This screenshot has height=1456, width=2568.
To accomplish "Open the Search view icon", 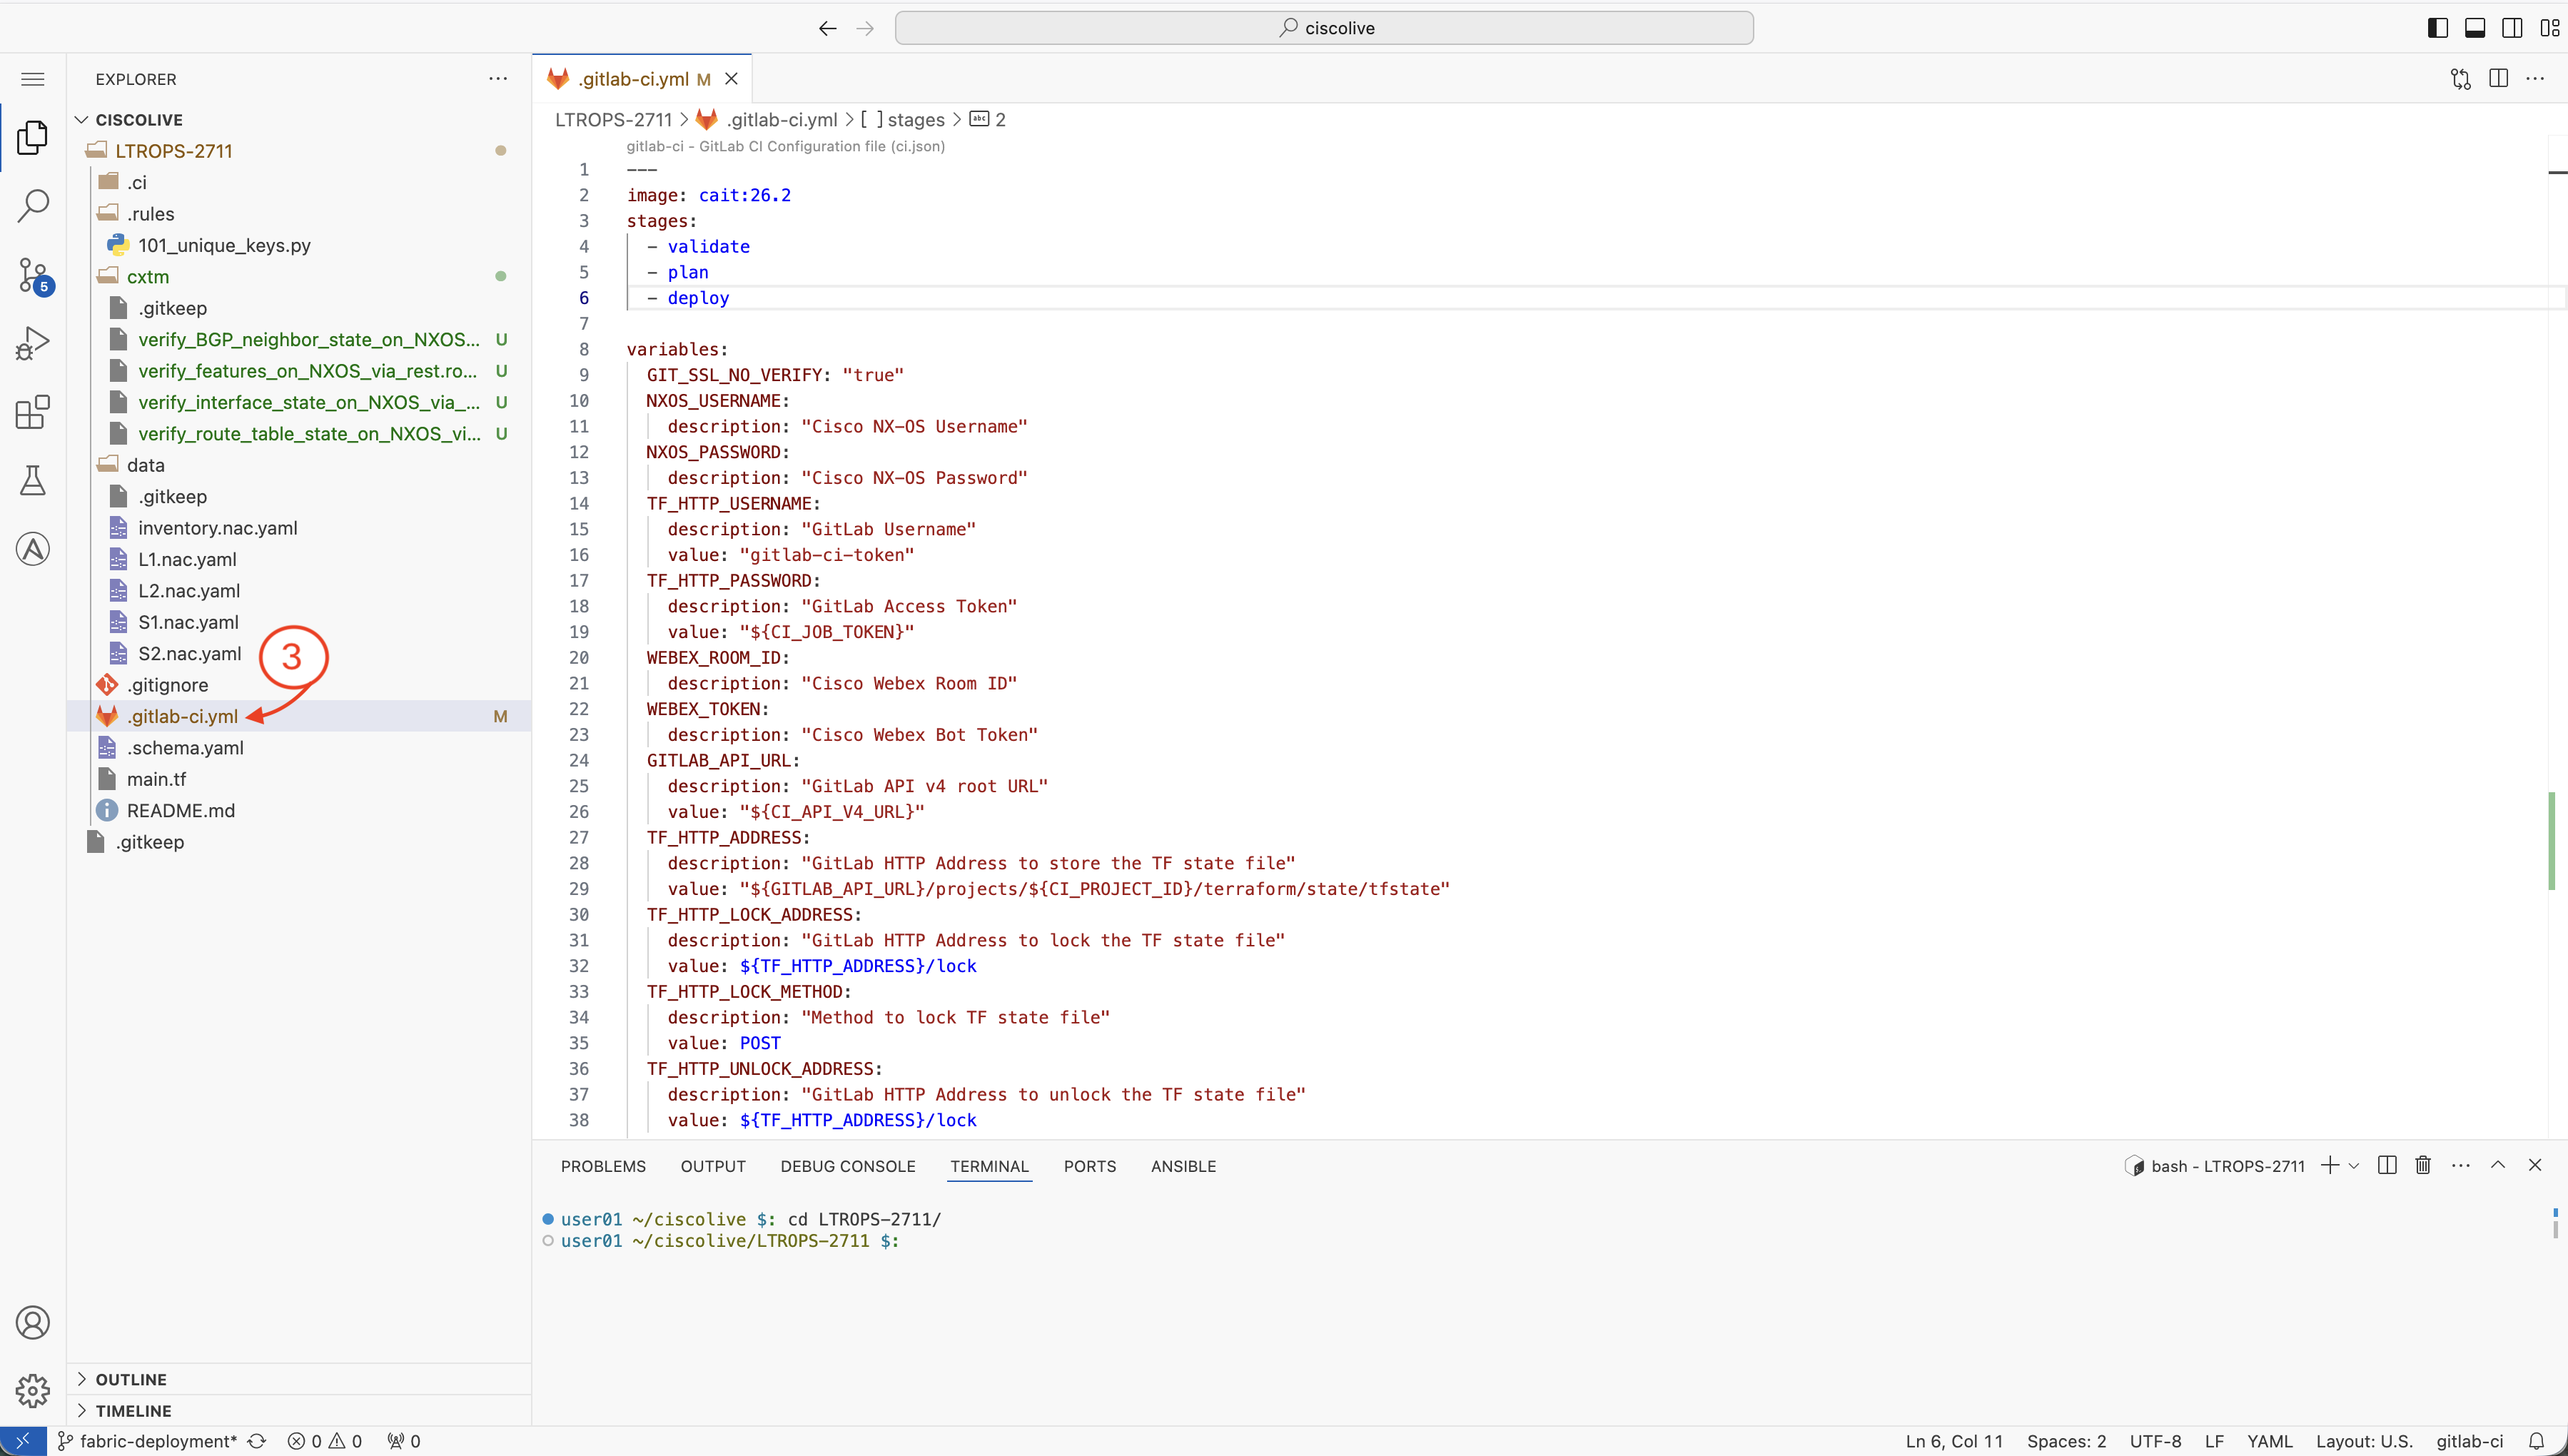I will 33,205.
